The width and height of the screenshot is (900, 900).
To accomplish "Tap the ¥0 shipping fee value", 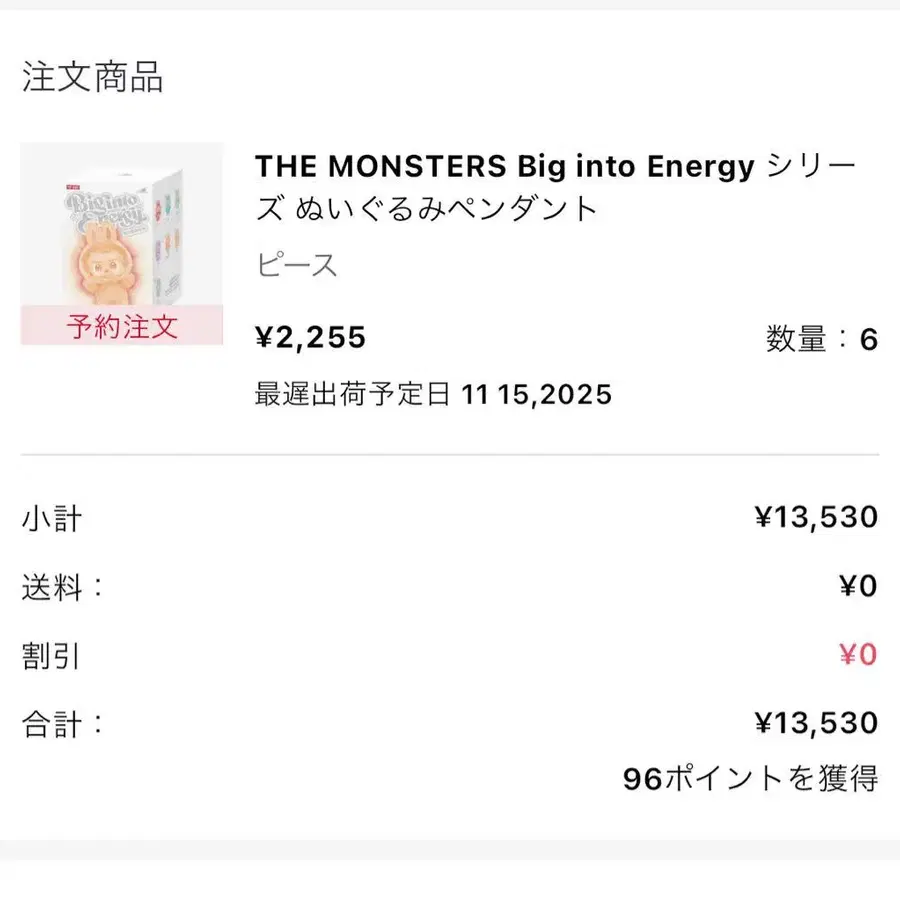I will [x=858, y=586].
